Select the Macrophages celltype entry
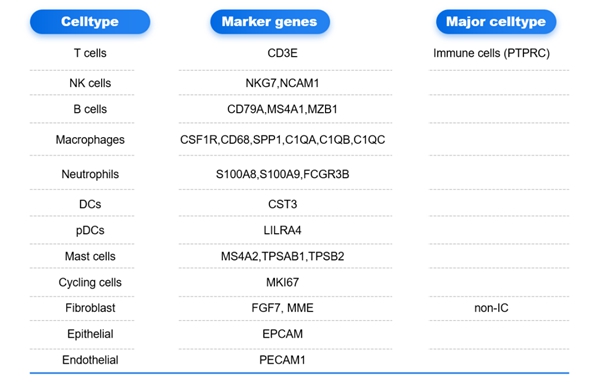The width and height of the screenshot is (600, 382). coord(90,140)
